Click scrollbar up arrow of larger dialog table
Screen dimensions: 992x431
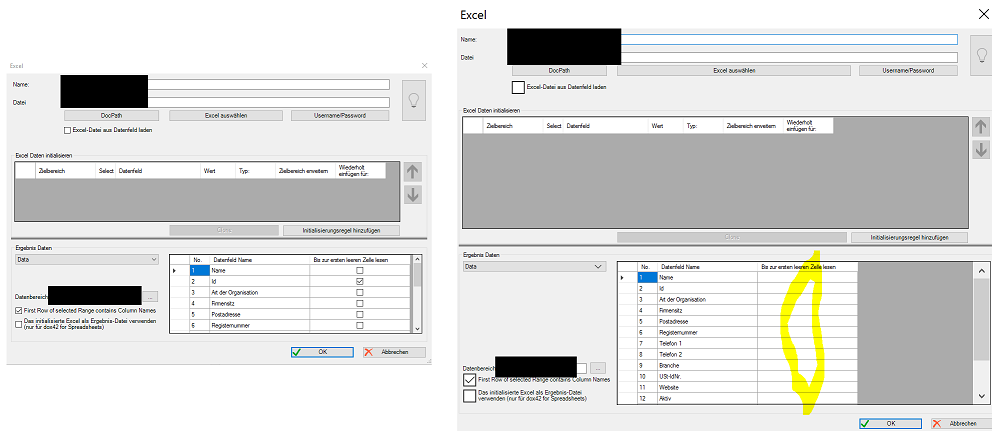(x=981, y=271)
